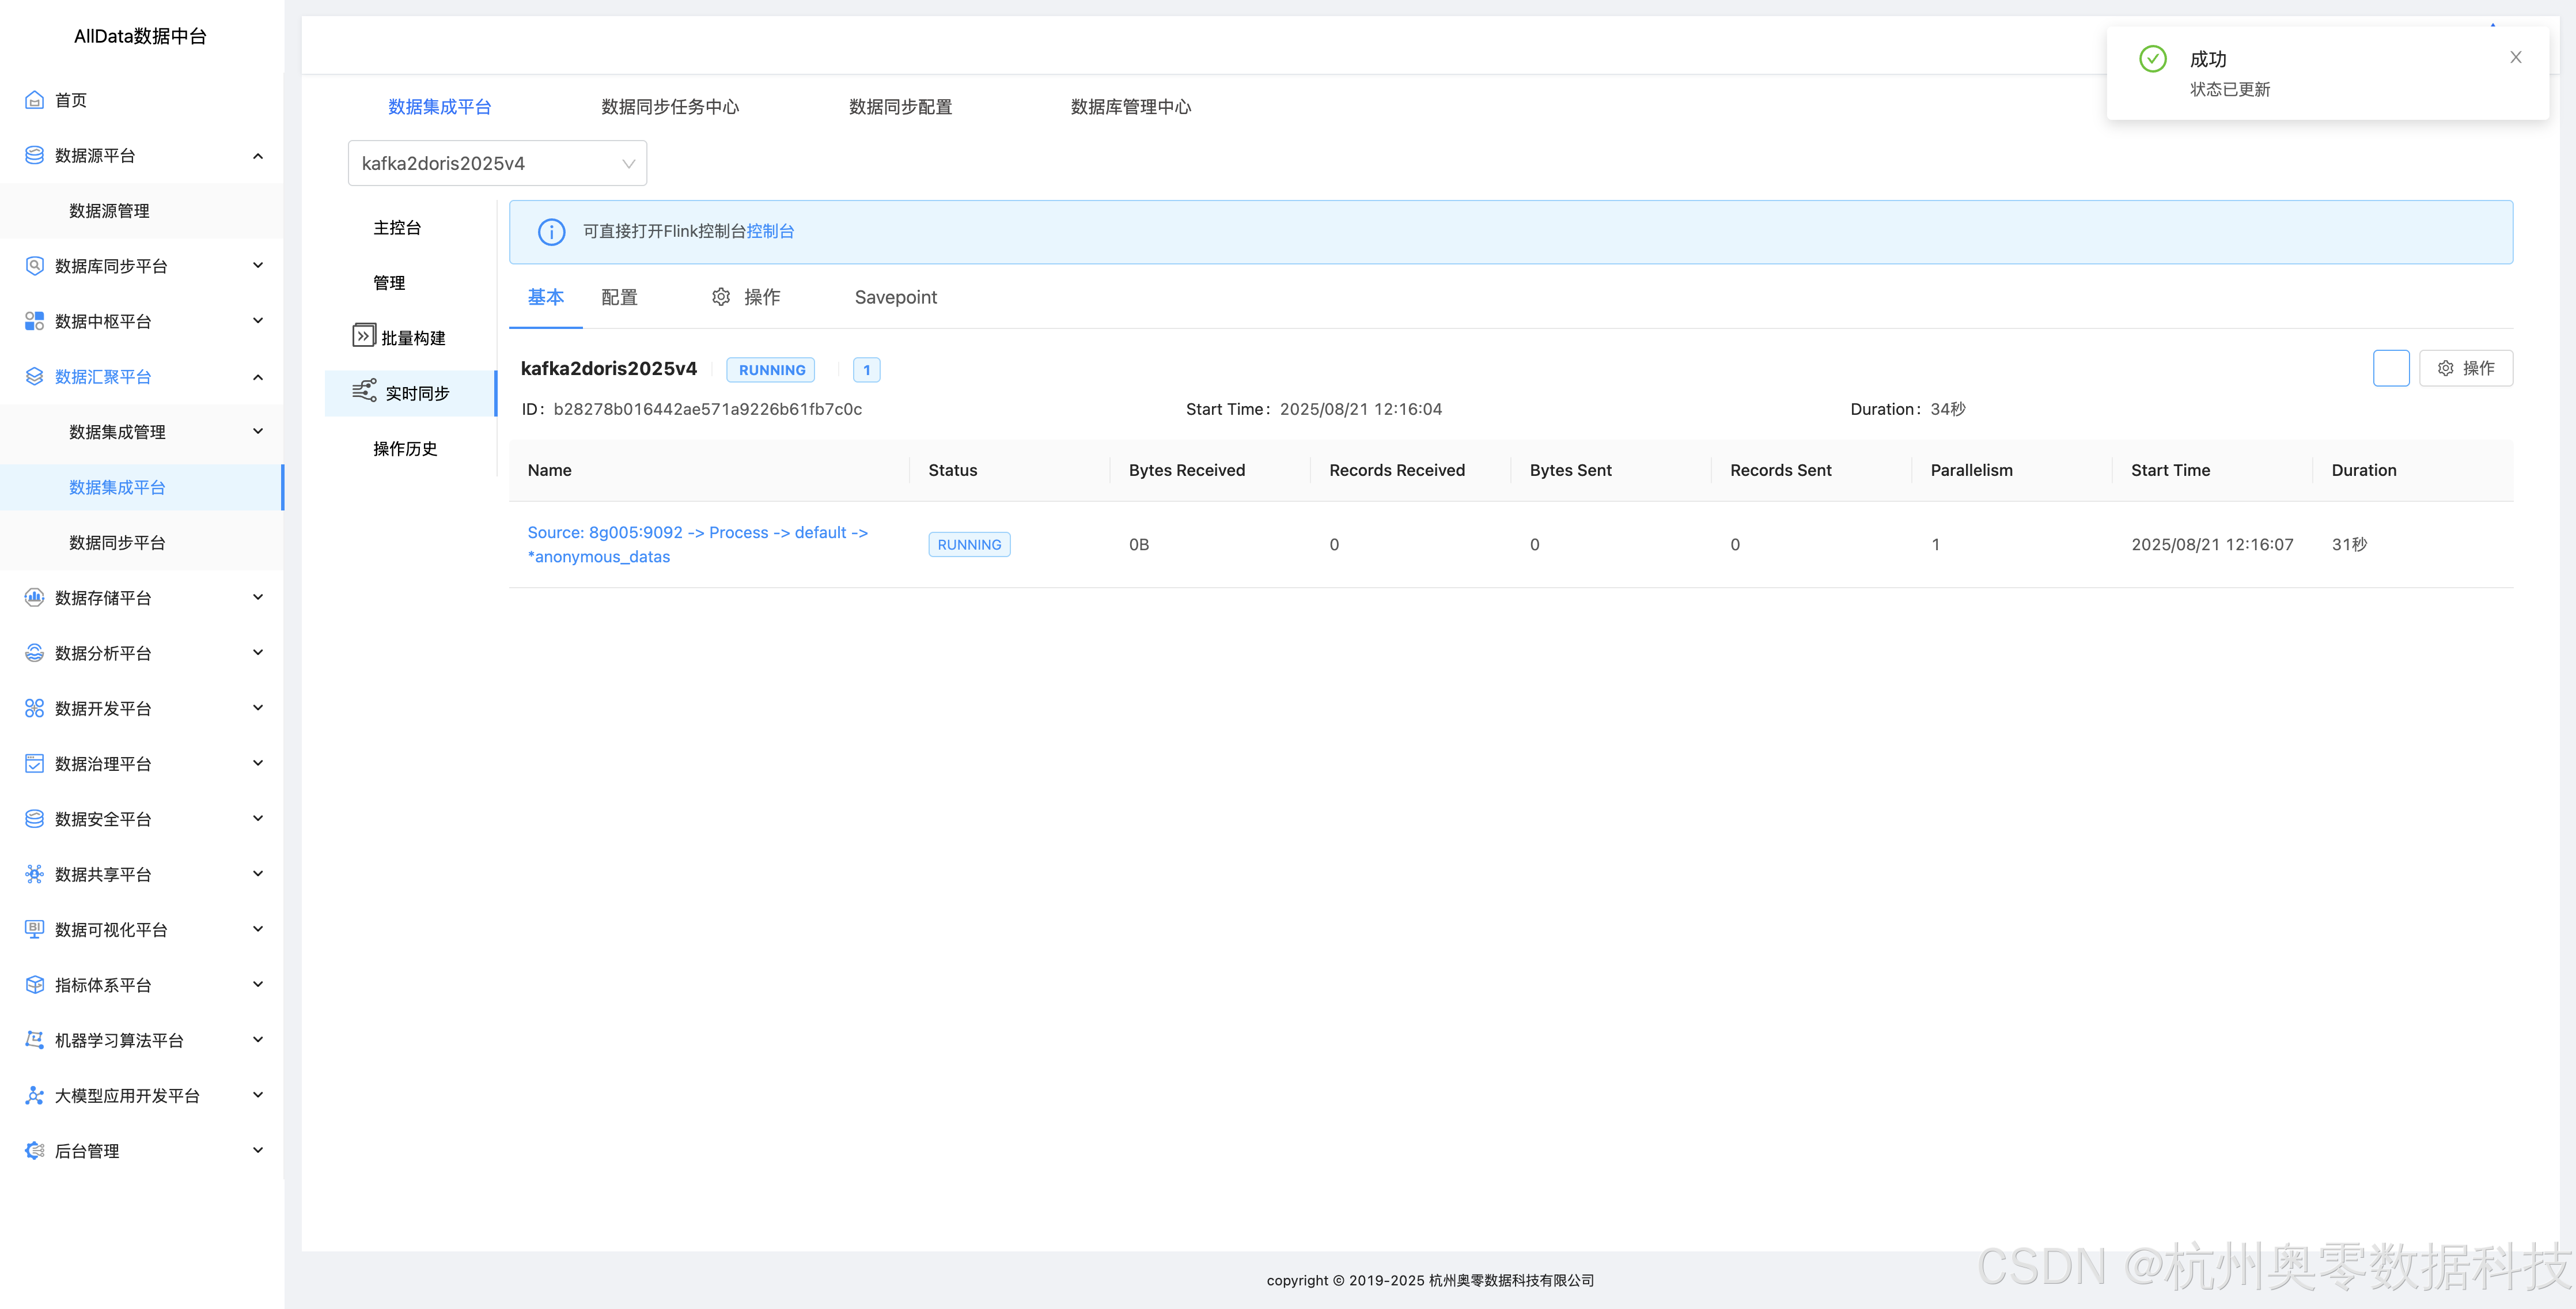Close the 成功 notification popup
This screenshot has height=1309, width=2576.
click(2516, 57)
